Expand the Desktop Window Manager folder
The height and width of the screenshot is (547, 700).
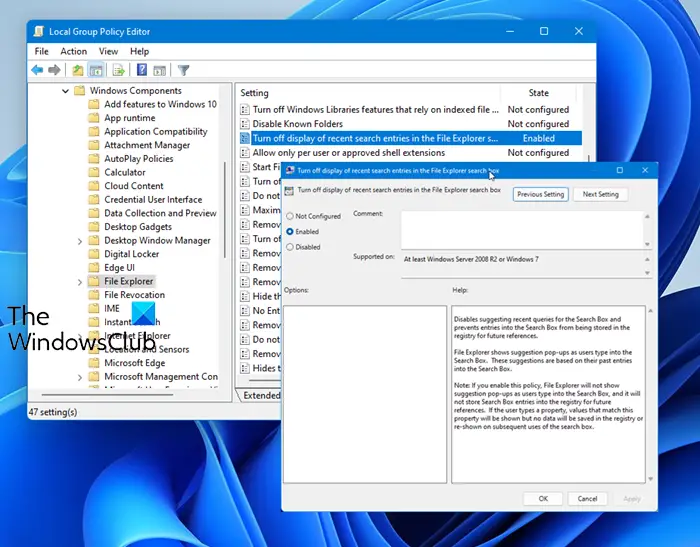coord(80,241)
